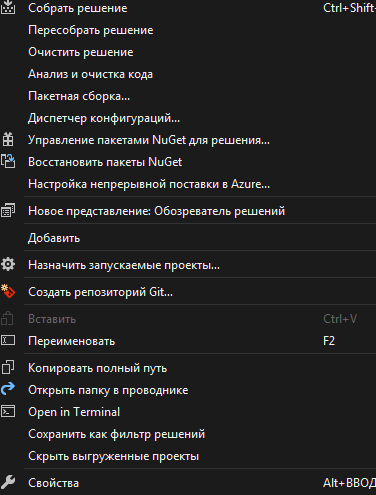Viewport: 376px width, 495px height.
Task: Click the rename icon beside Переименовать
Action: pos(8,340)
